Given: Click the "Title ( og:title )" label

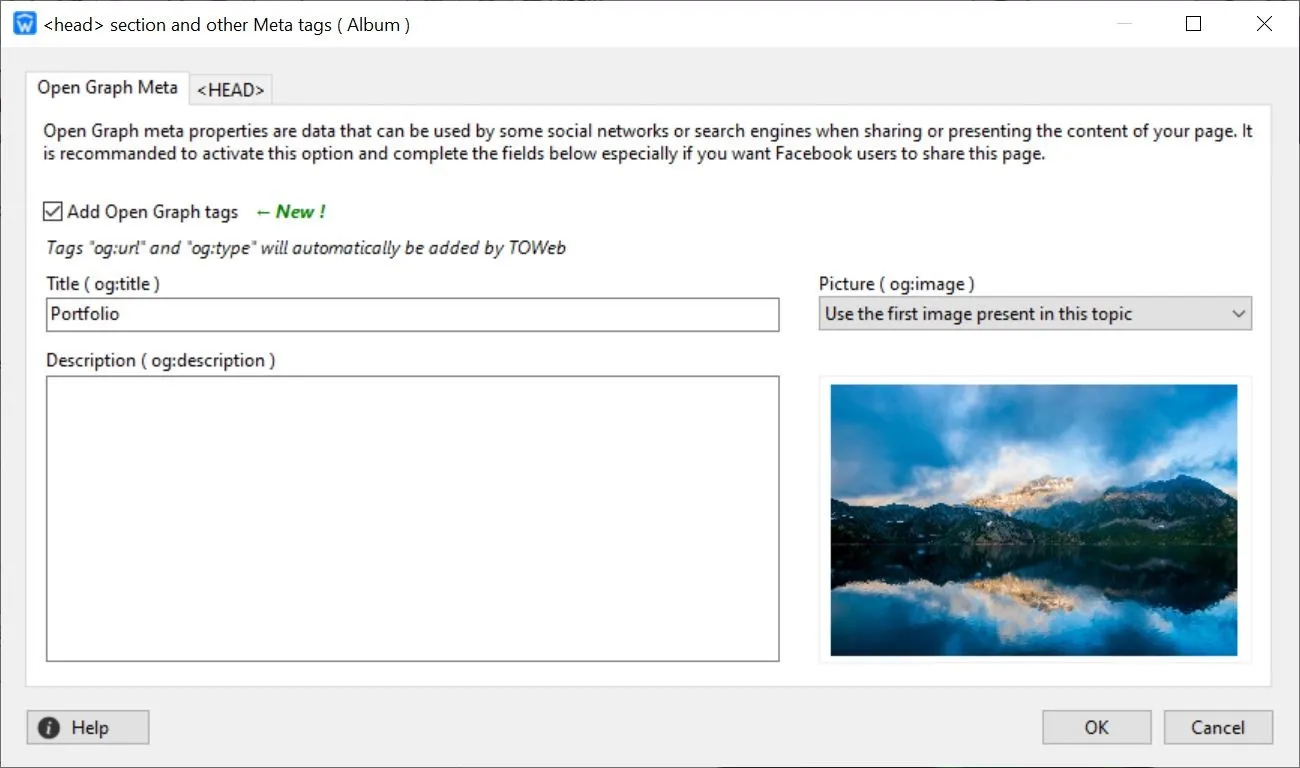Looking at the screenshot, I should (103, 284).
